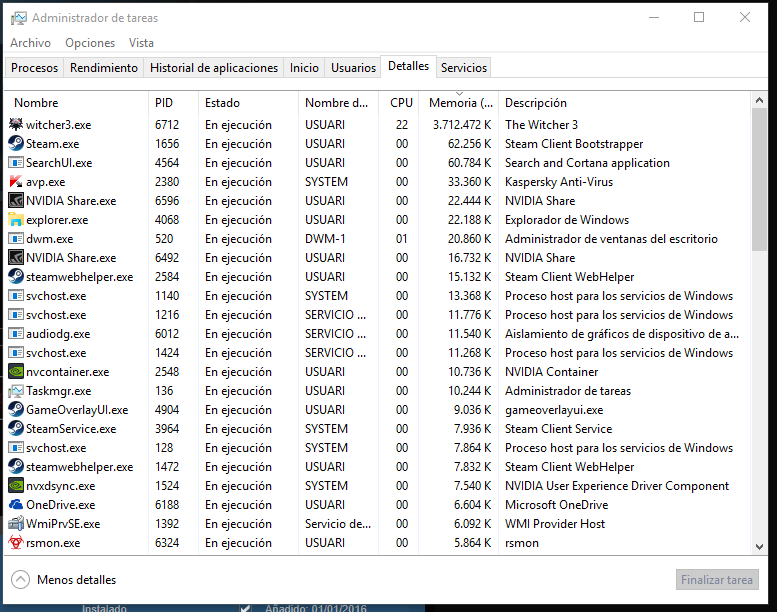
Task: Click the SearchUI.exe process icon
Action: [x=16, y=163]
